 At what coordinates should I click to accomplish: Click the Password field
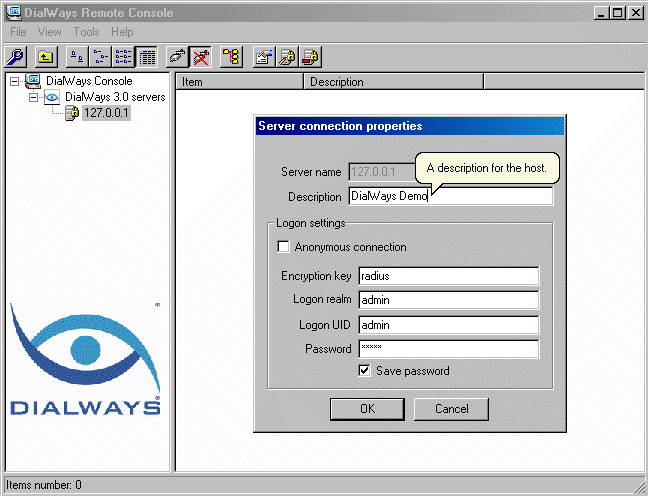coord(449,349)
